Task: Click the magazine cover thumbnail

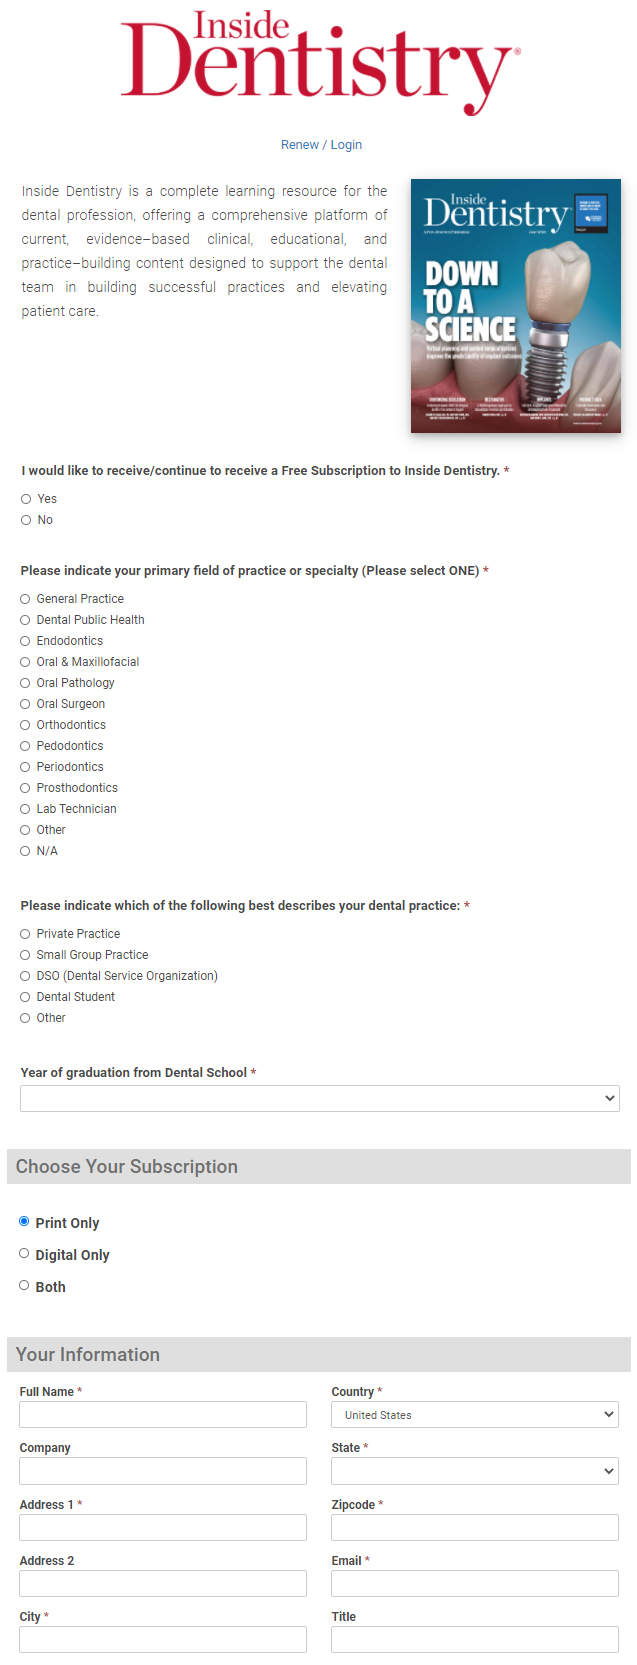Action: coord(515,306)
